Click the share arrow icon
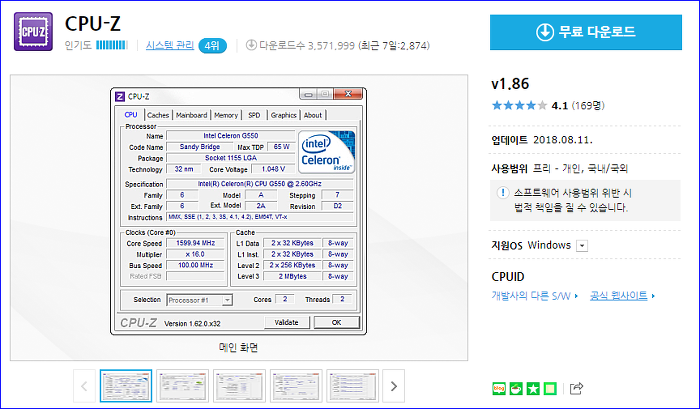Screen dimensions: 700x409 (x=576, y=388)
